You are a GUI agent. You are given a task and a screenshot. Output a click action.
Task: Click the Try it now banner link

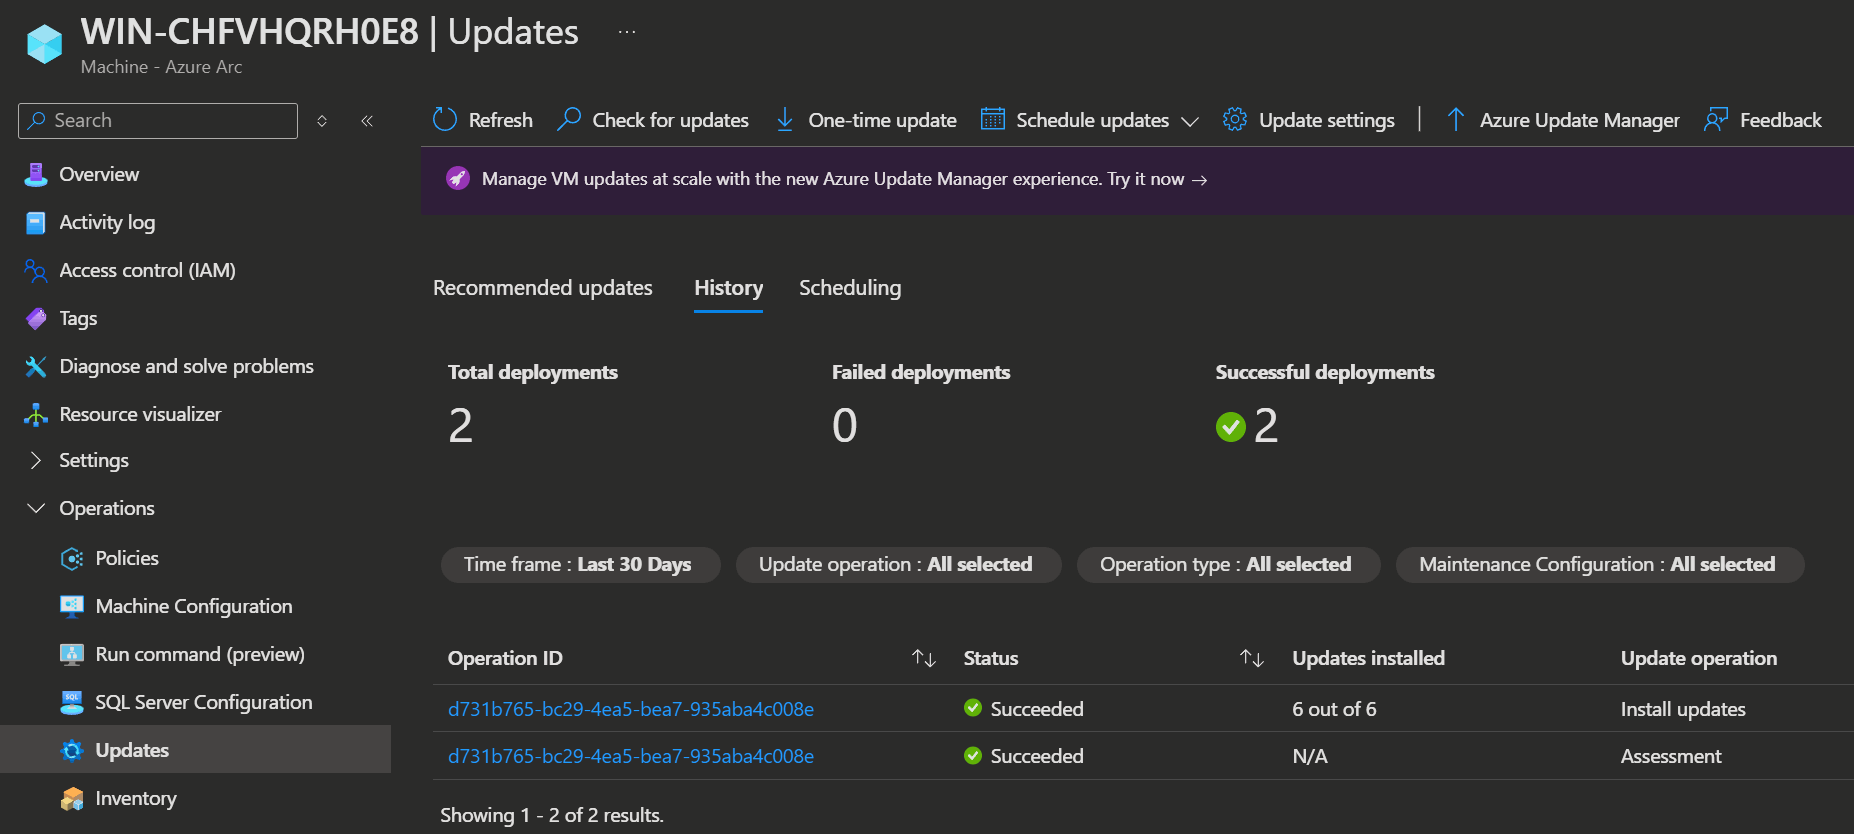pyautogui.click(x=1157, y=179)
